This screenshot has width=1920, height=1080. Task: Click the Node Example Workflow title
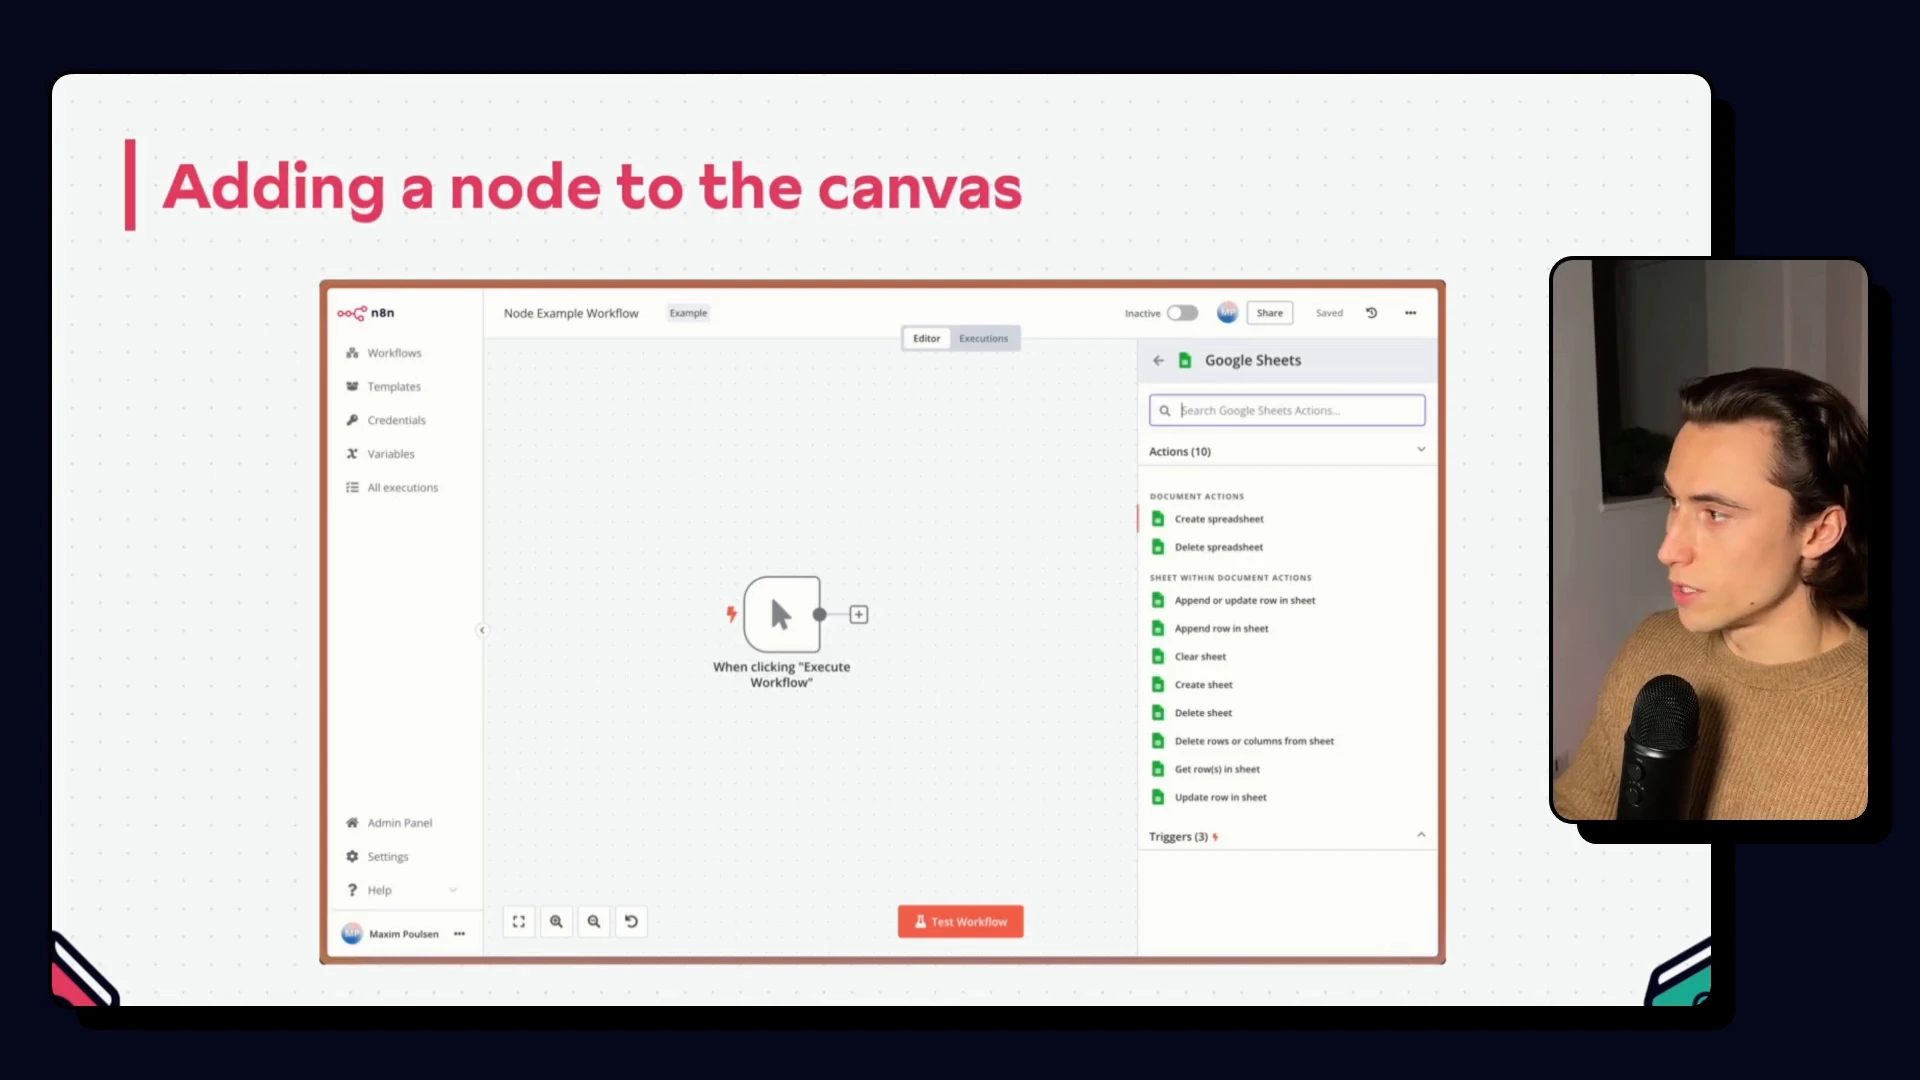(571, 313)
